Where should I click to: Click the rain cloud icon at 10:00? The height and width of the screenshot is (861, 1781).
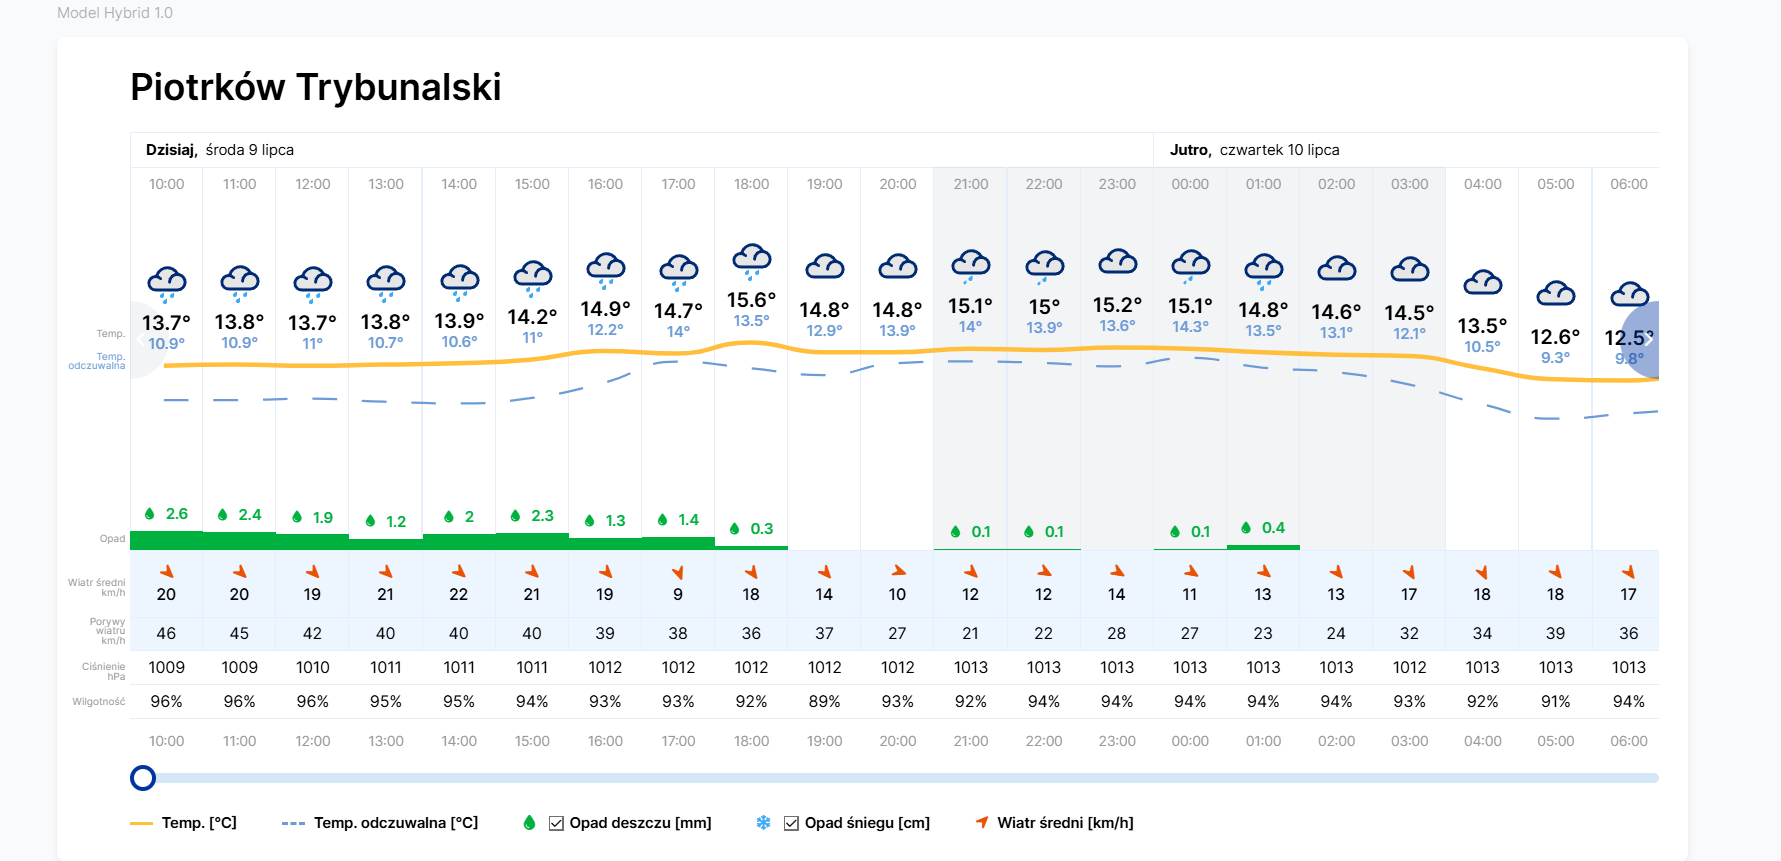(166, 283)
